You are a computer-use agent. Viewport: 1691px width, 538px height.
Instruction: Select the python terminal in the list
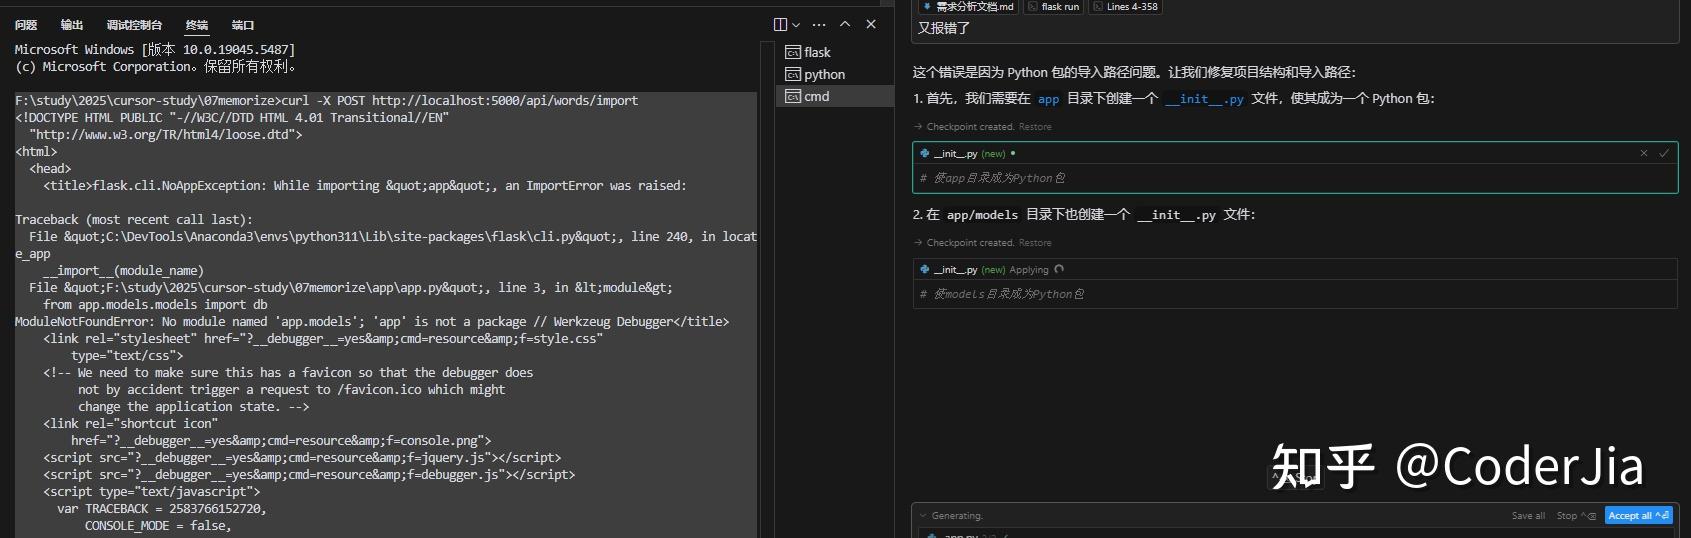[834, 74]
